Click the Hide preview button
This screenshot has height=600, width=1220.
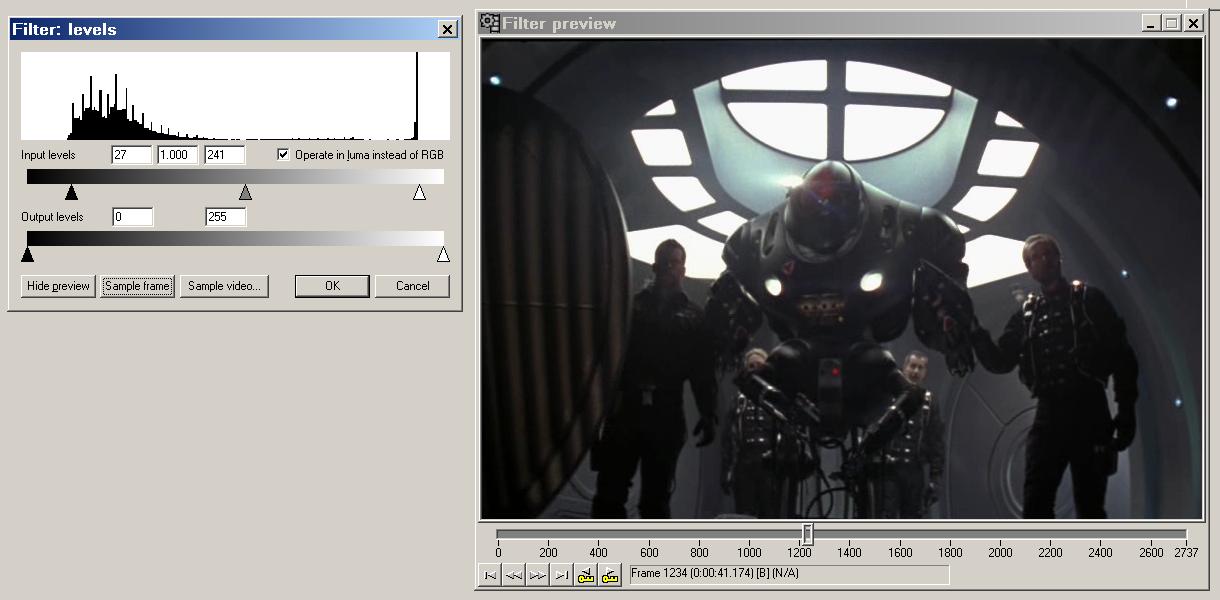click(x=58, y=286)
